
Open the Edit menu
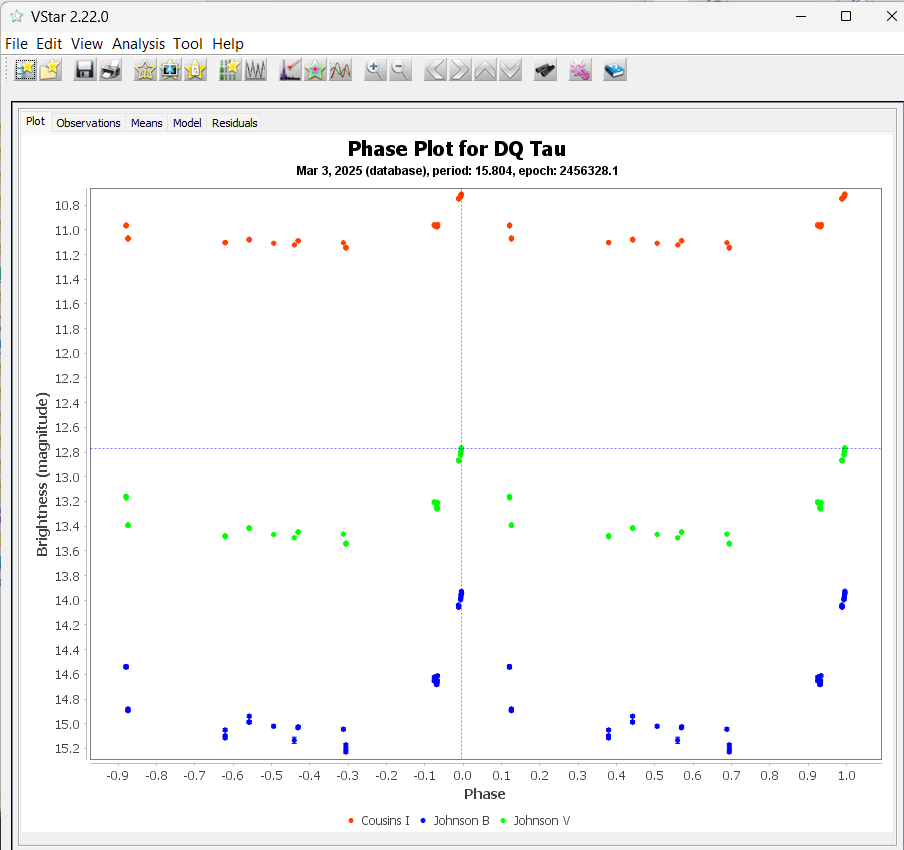point(49,44)
